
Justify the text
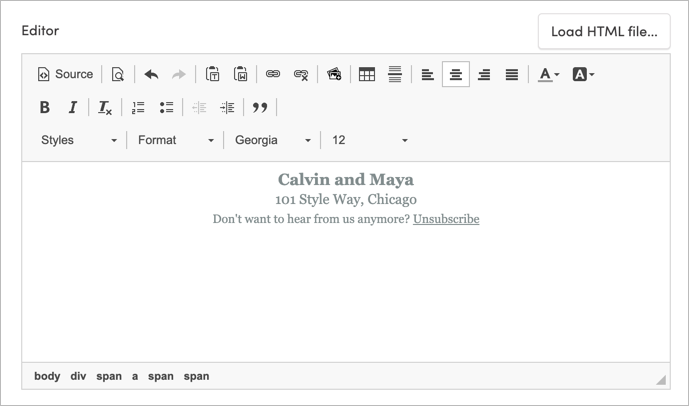pyautogui.click(x=512, y=74)
